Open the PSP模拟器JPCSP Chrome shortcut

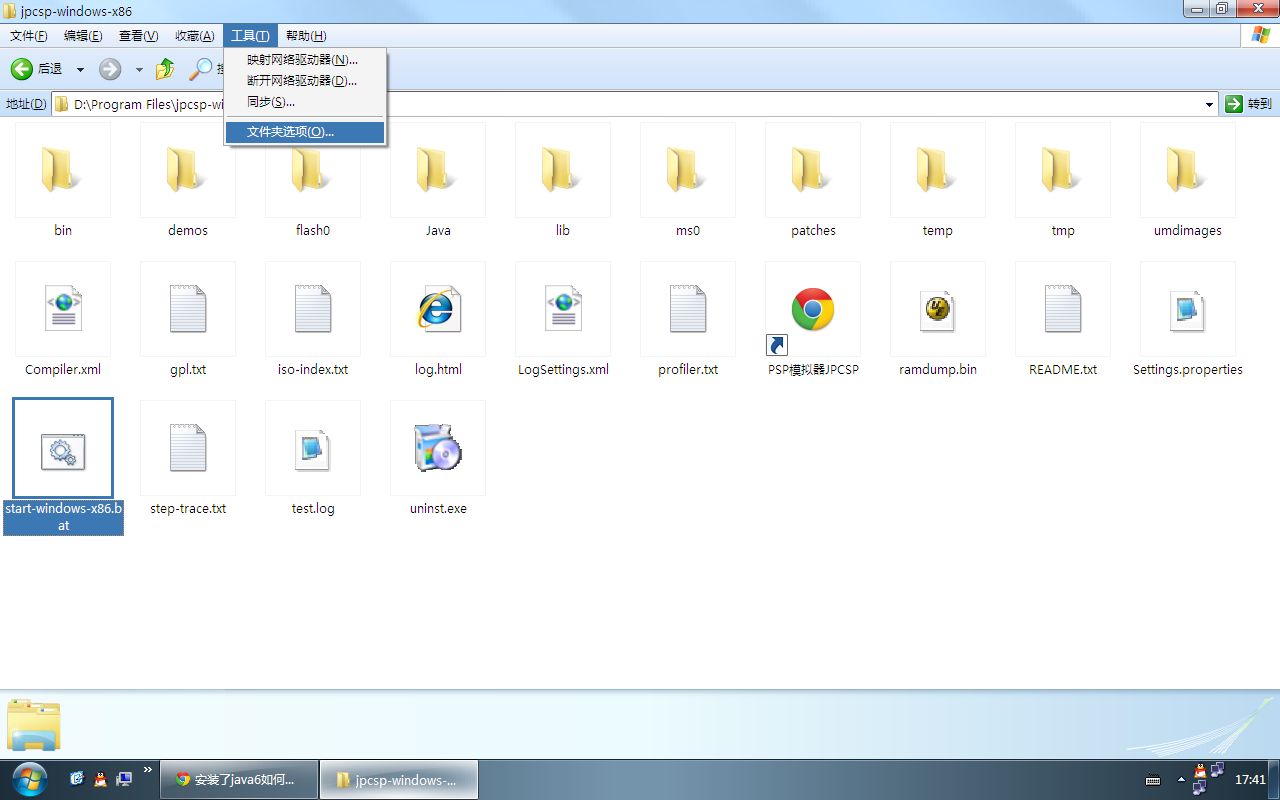pos(813,309)
